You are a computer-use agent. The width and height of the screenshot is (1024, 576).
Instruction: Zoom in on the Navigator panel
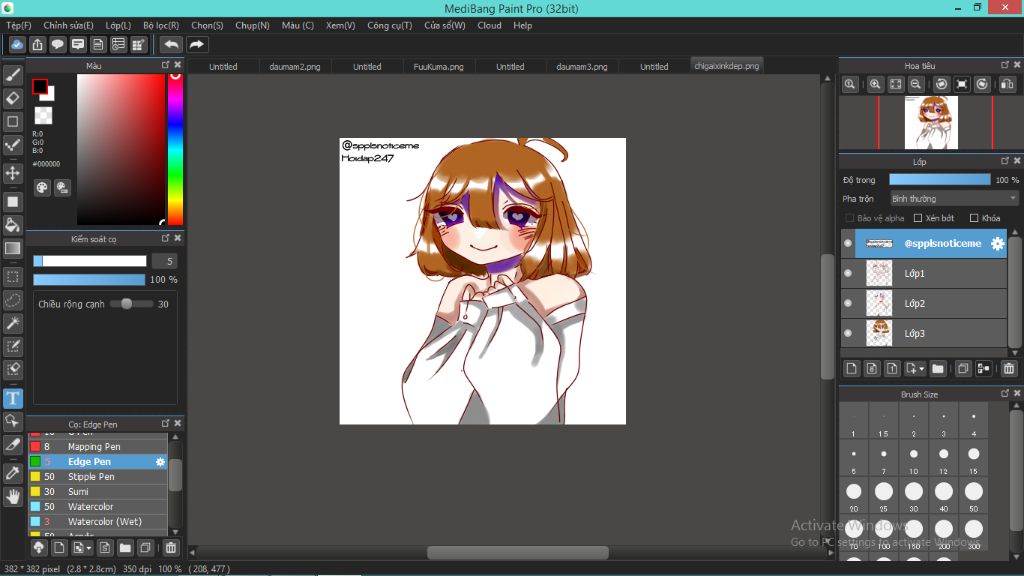pos(875,84)
